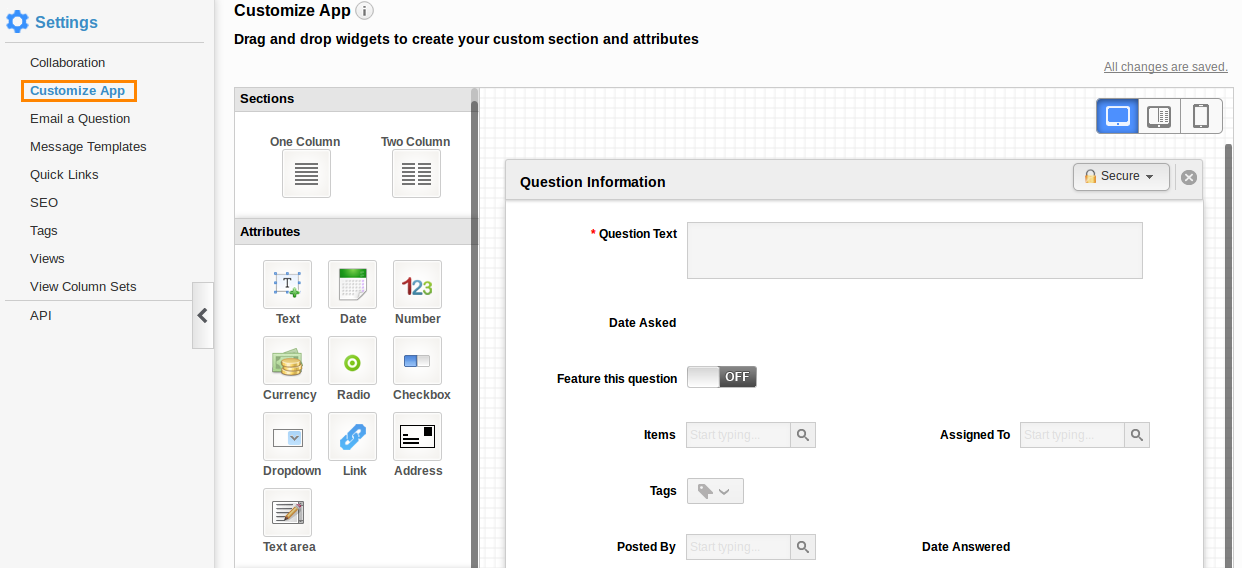Expand the Tags dropdown
Image resolution: width=1242 pixels, height=568 pixels.
coord(715,491)
